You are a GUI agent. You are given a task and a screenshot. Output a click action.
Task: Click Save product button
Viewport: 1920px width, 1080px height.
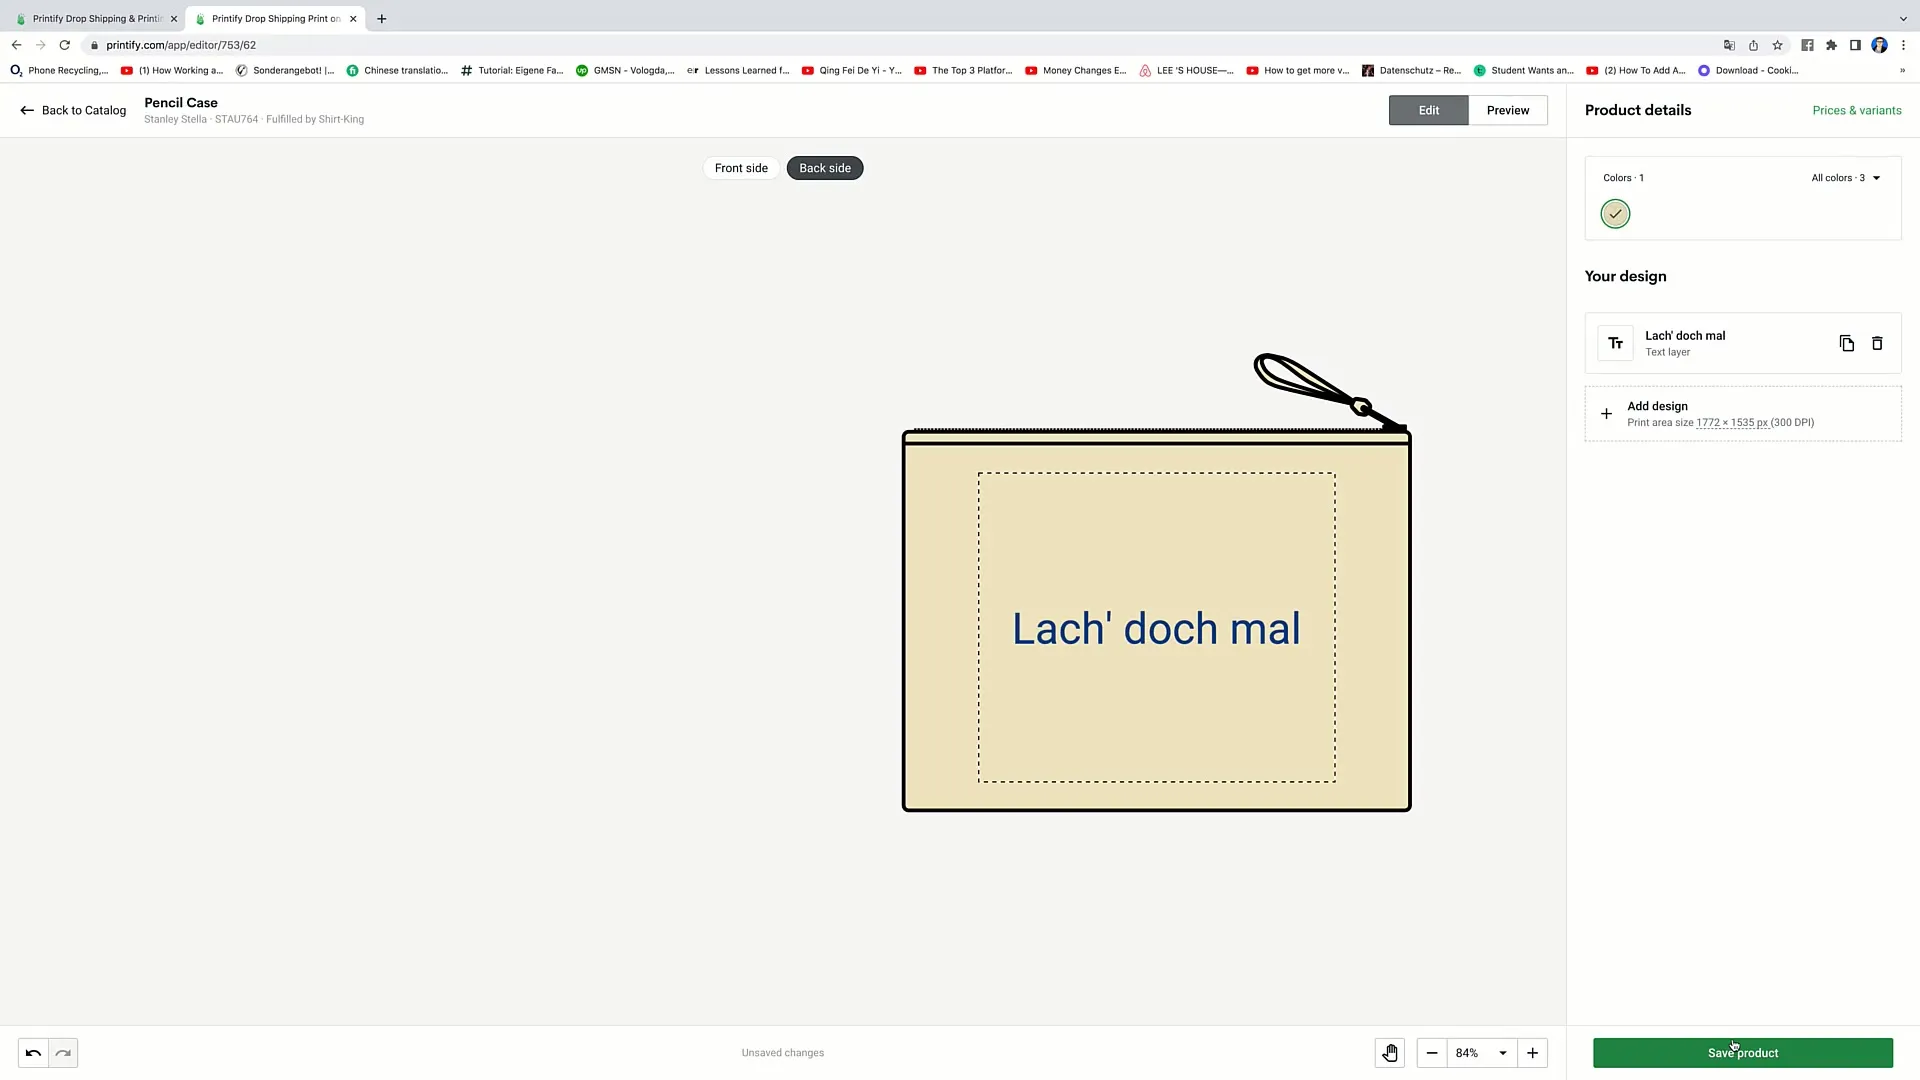point(1743,1053)
